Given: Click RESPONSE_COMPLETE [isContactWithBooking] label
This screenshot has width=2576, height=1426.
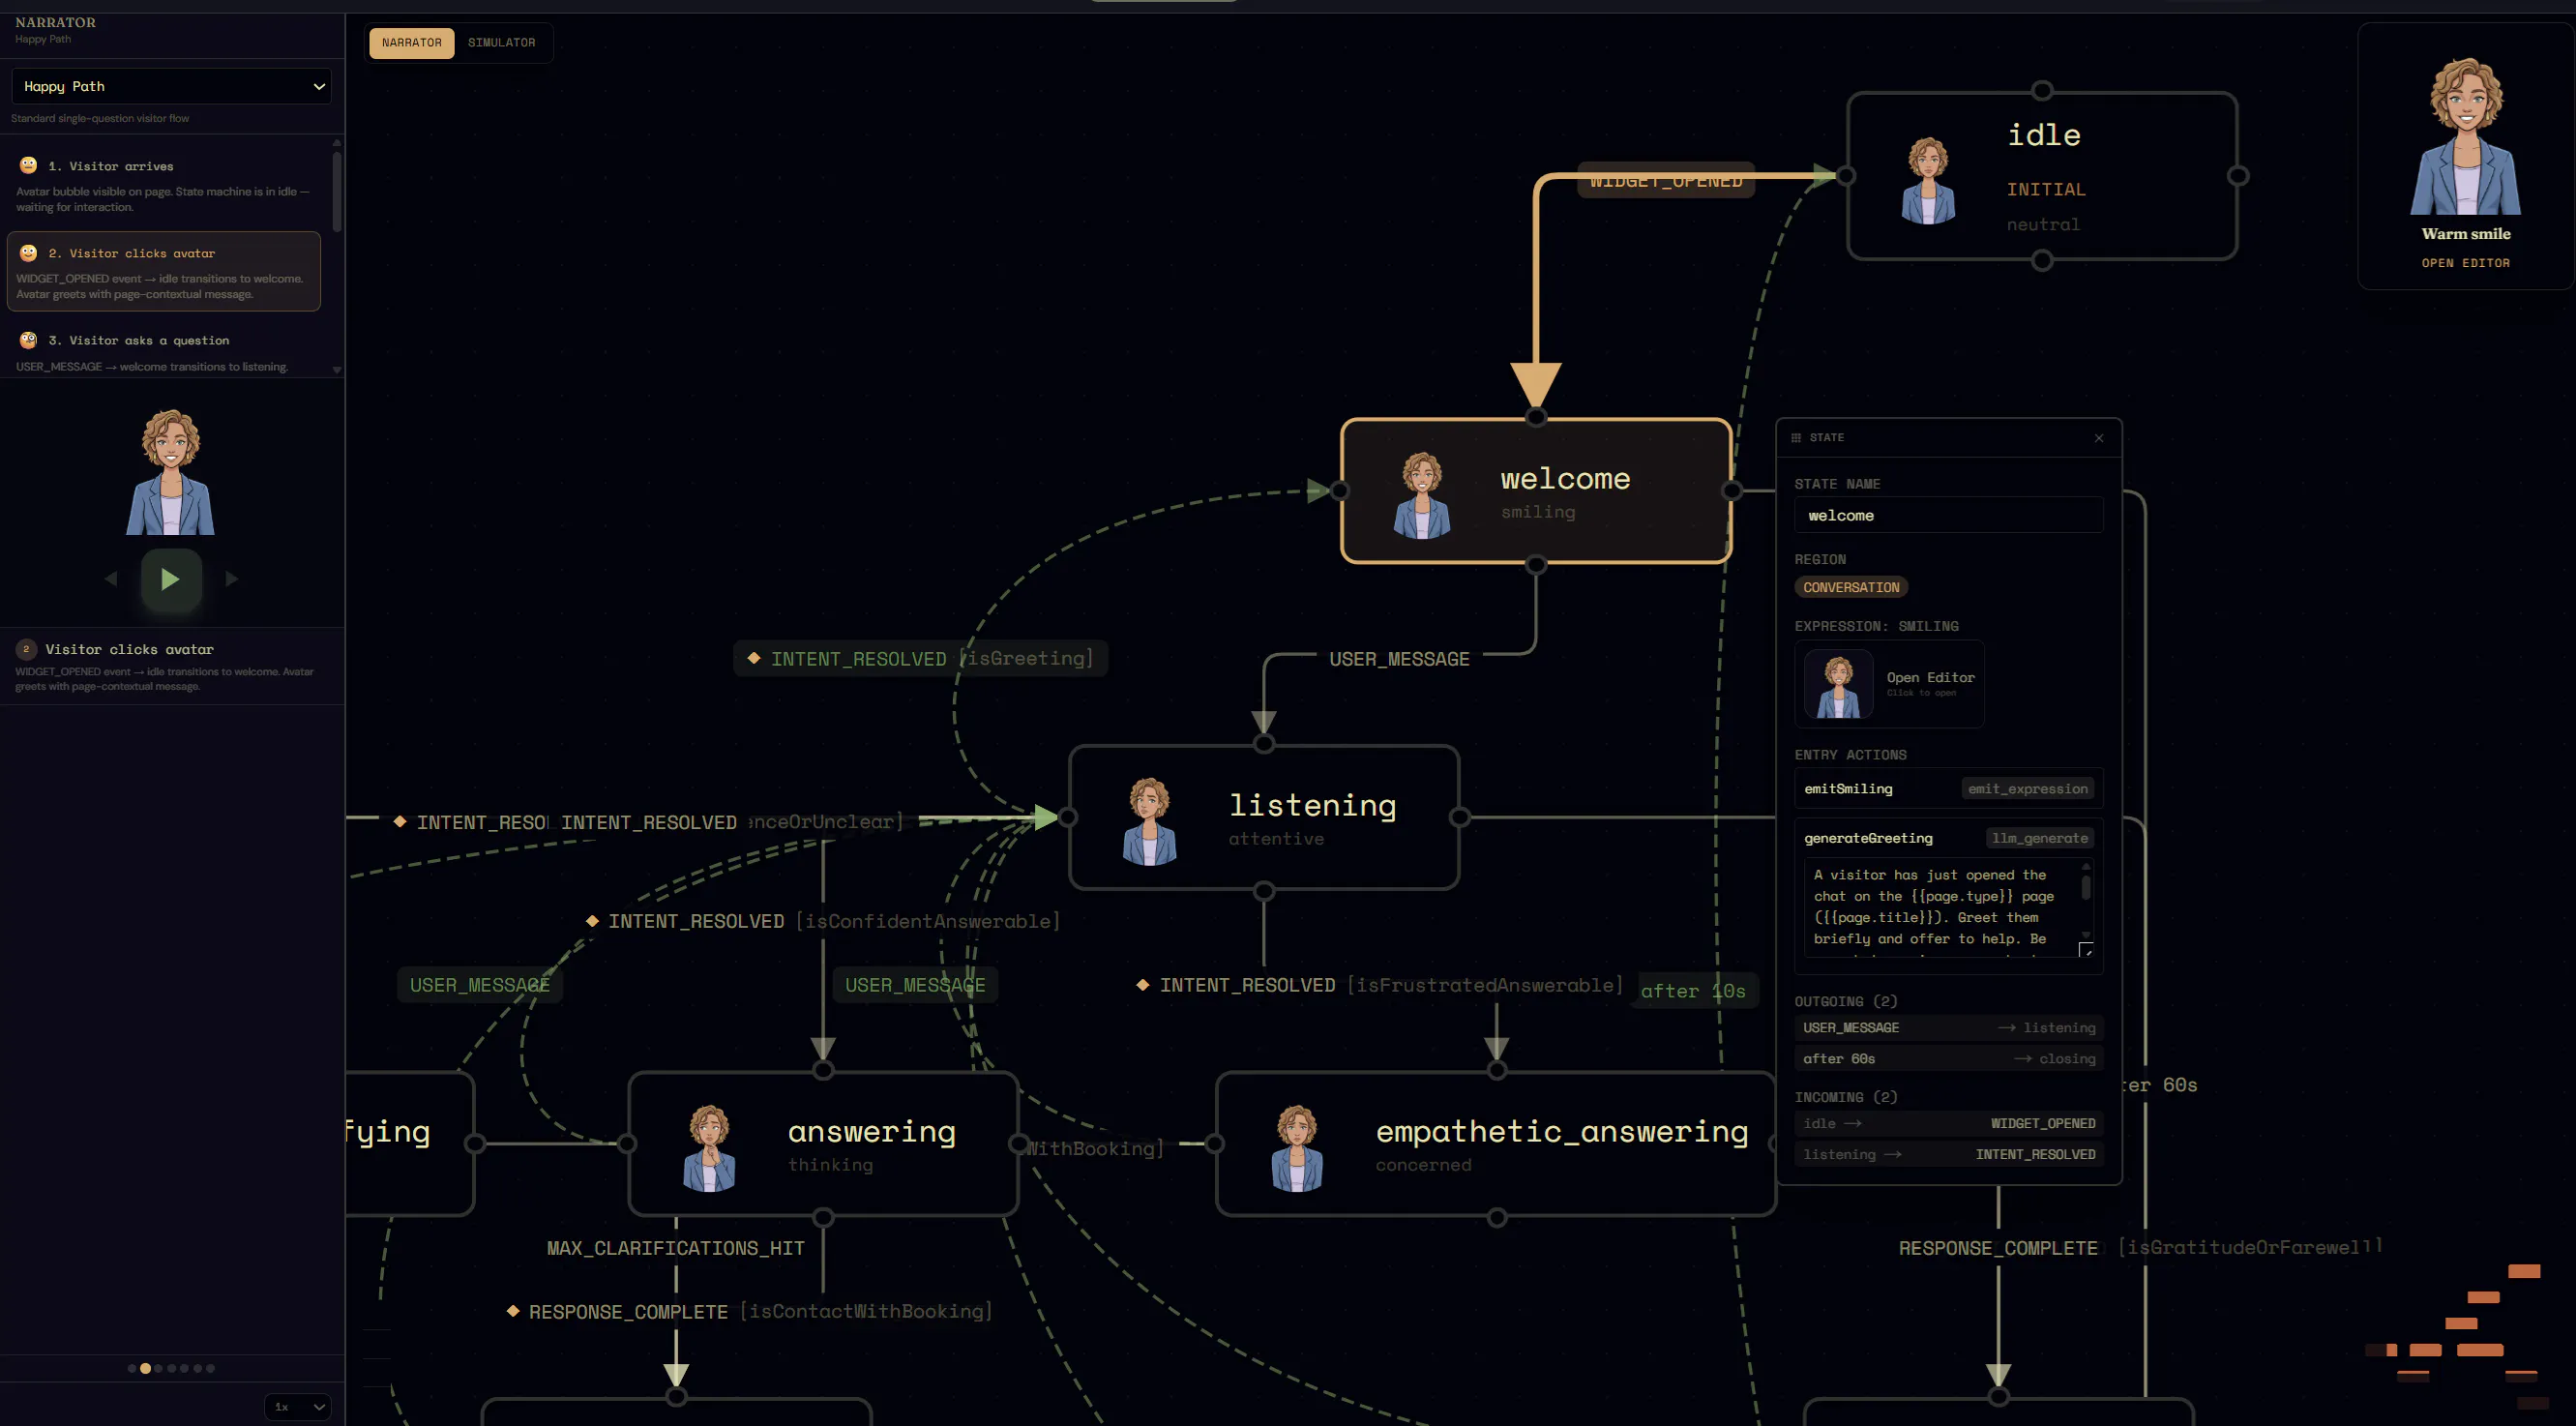Looking at the screenshot, I should (750, 1311).
